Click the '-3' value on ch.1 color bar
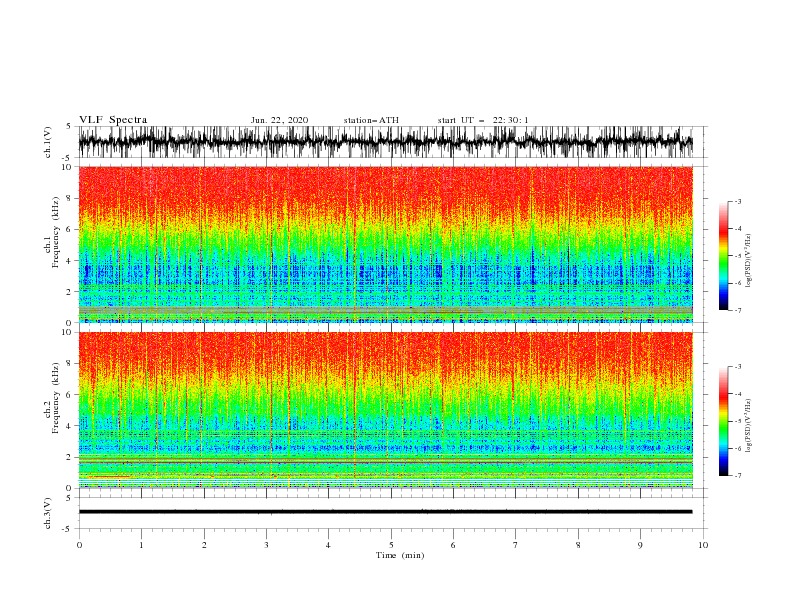The image size is (792, 612). [737, 201]
